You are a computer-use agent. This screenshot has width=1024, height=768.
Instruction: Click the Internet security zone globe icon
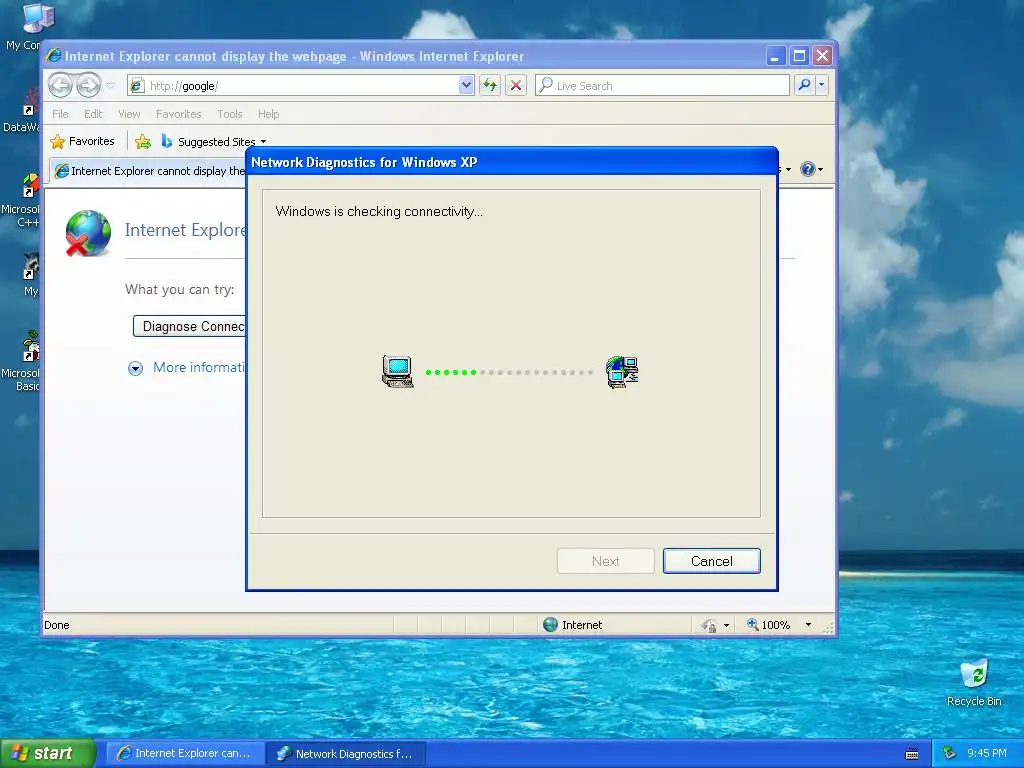coord(551,624)
